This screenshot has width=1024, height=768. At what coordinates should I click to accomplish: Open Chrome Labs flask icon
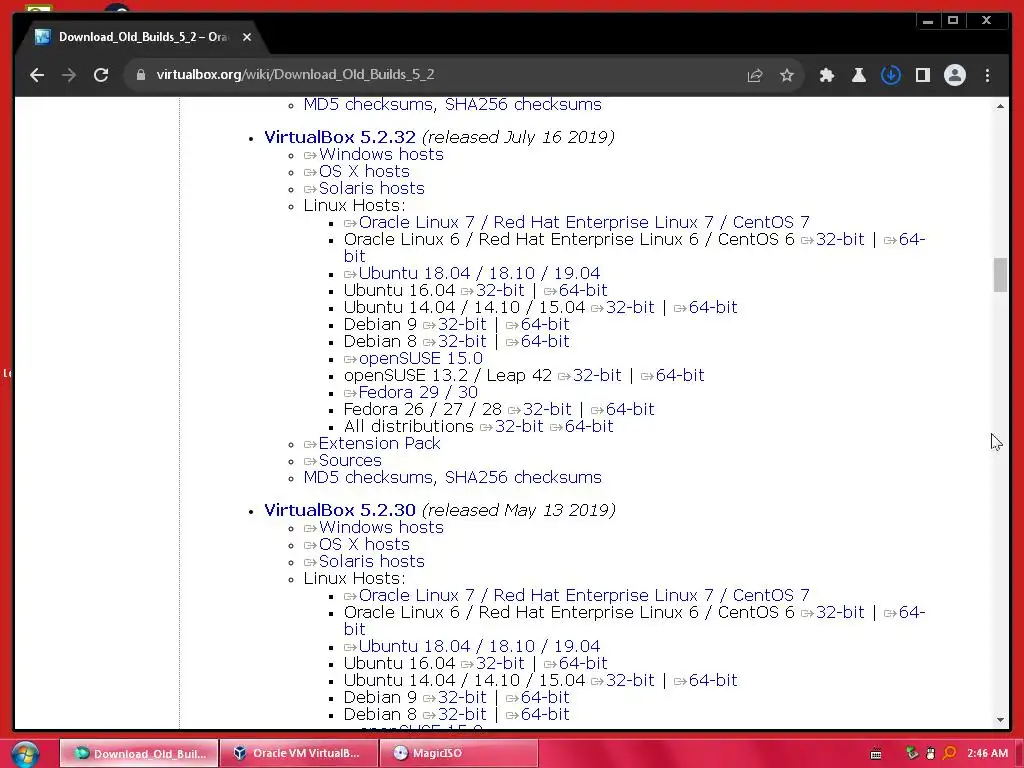click(x=859, y=75)
